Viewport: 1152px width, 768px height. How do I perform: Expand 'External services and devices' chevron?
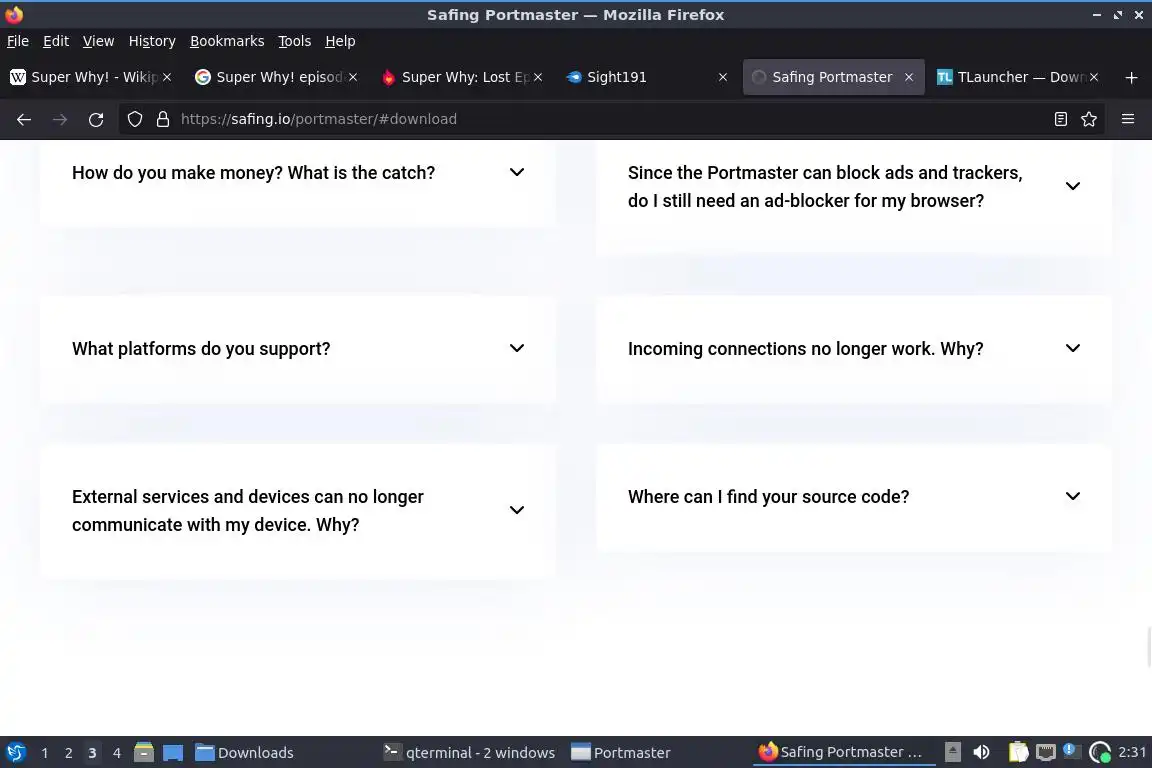click(x=517, y=510)
